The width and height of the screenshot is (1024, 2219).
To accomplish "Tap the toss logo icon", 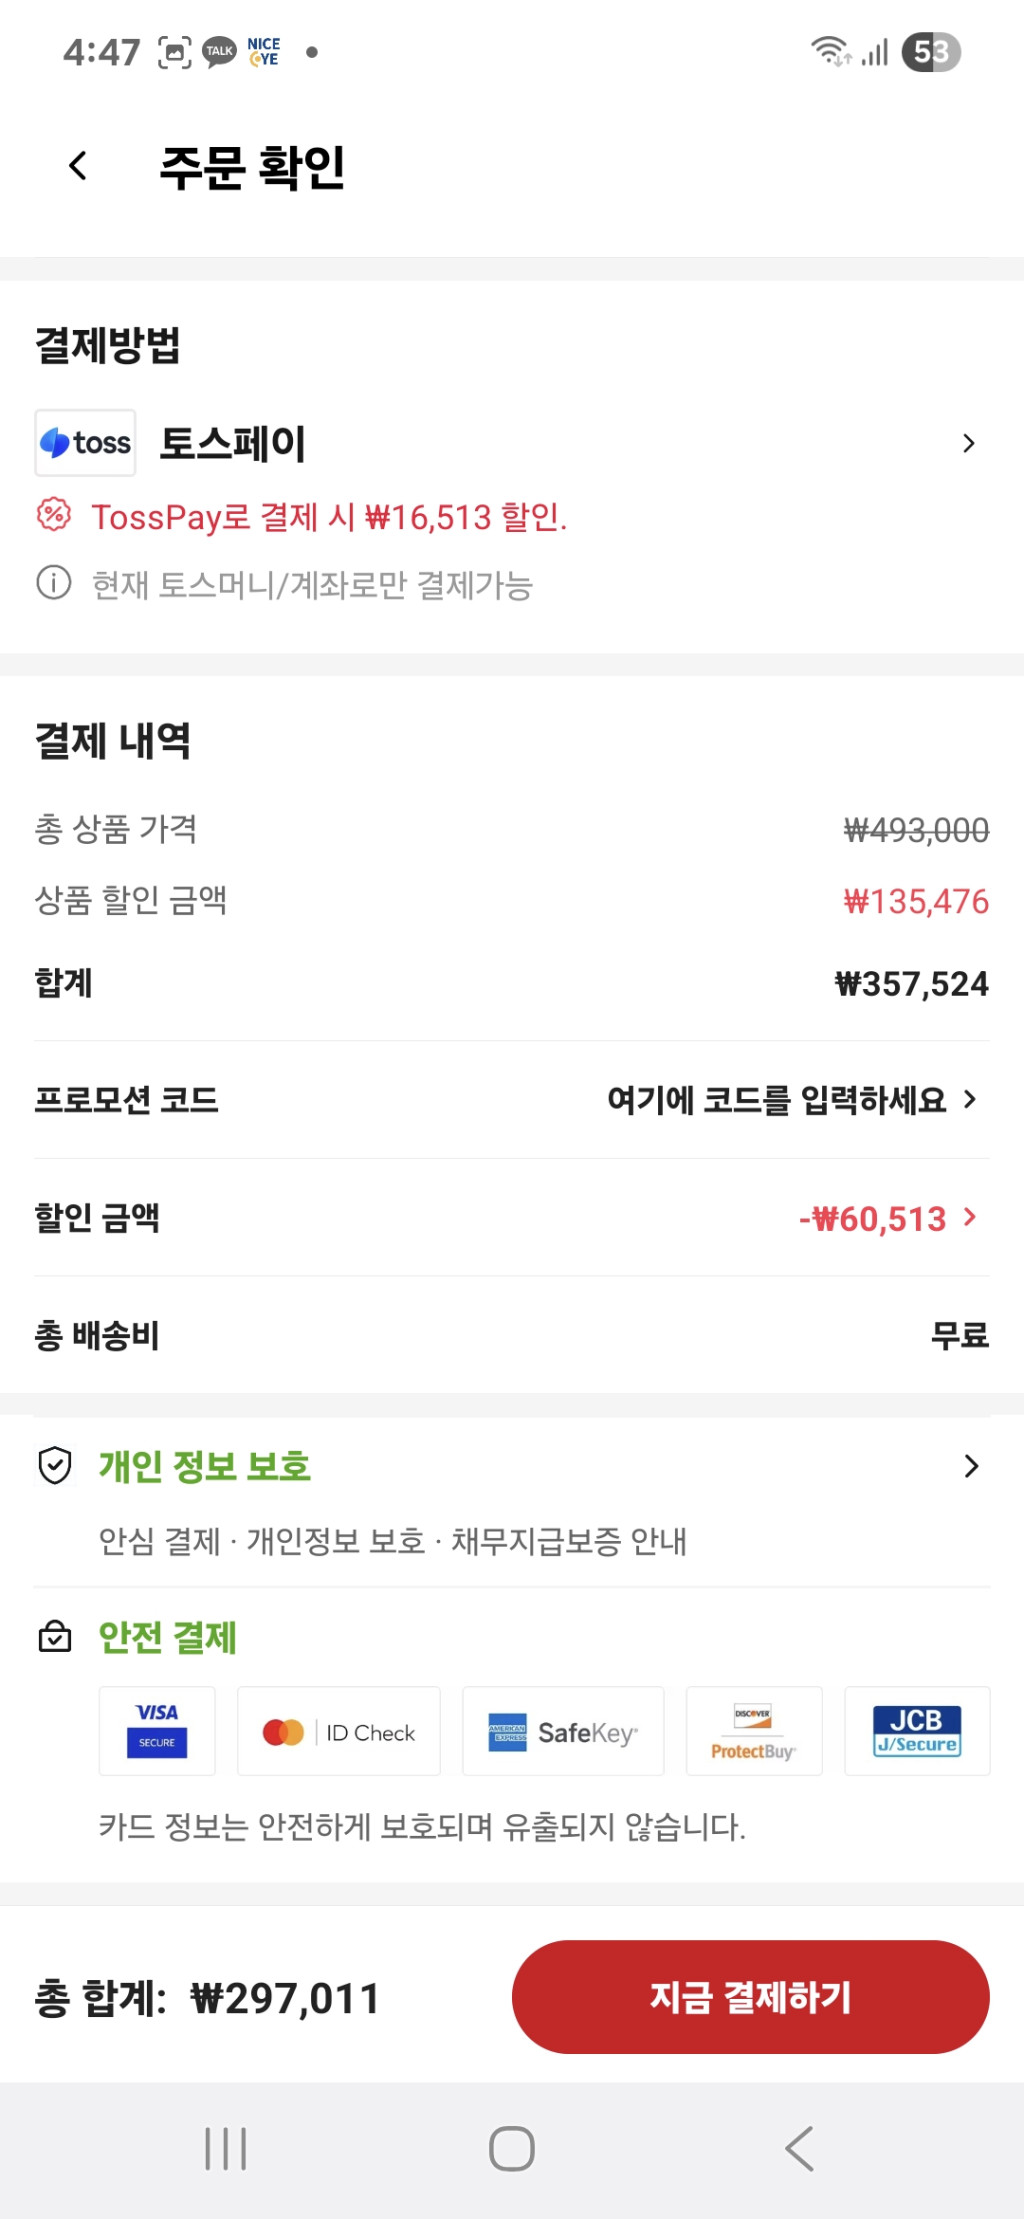I will (86, 443).
